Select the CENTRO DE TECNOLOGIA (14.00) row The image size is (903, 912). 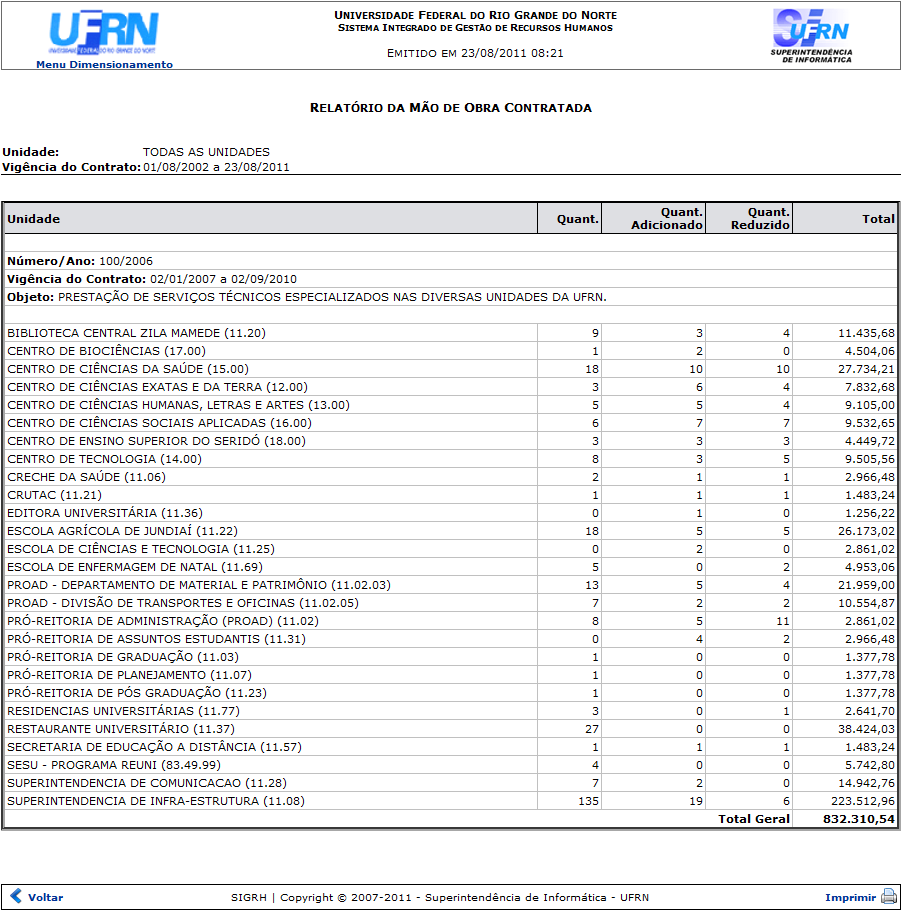point(451,459)
